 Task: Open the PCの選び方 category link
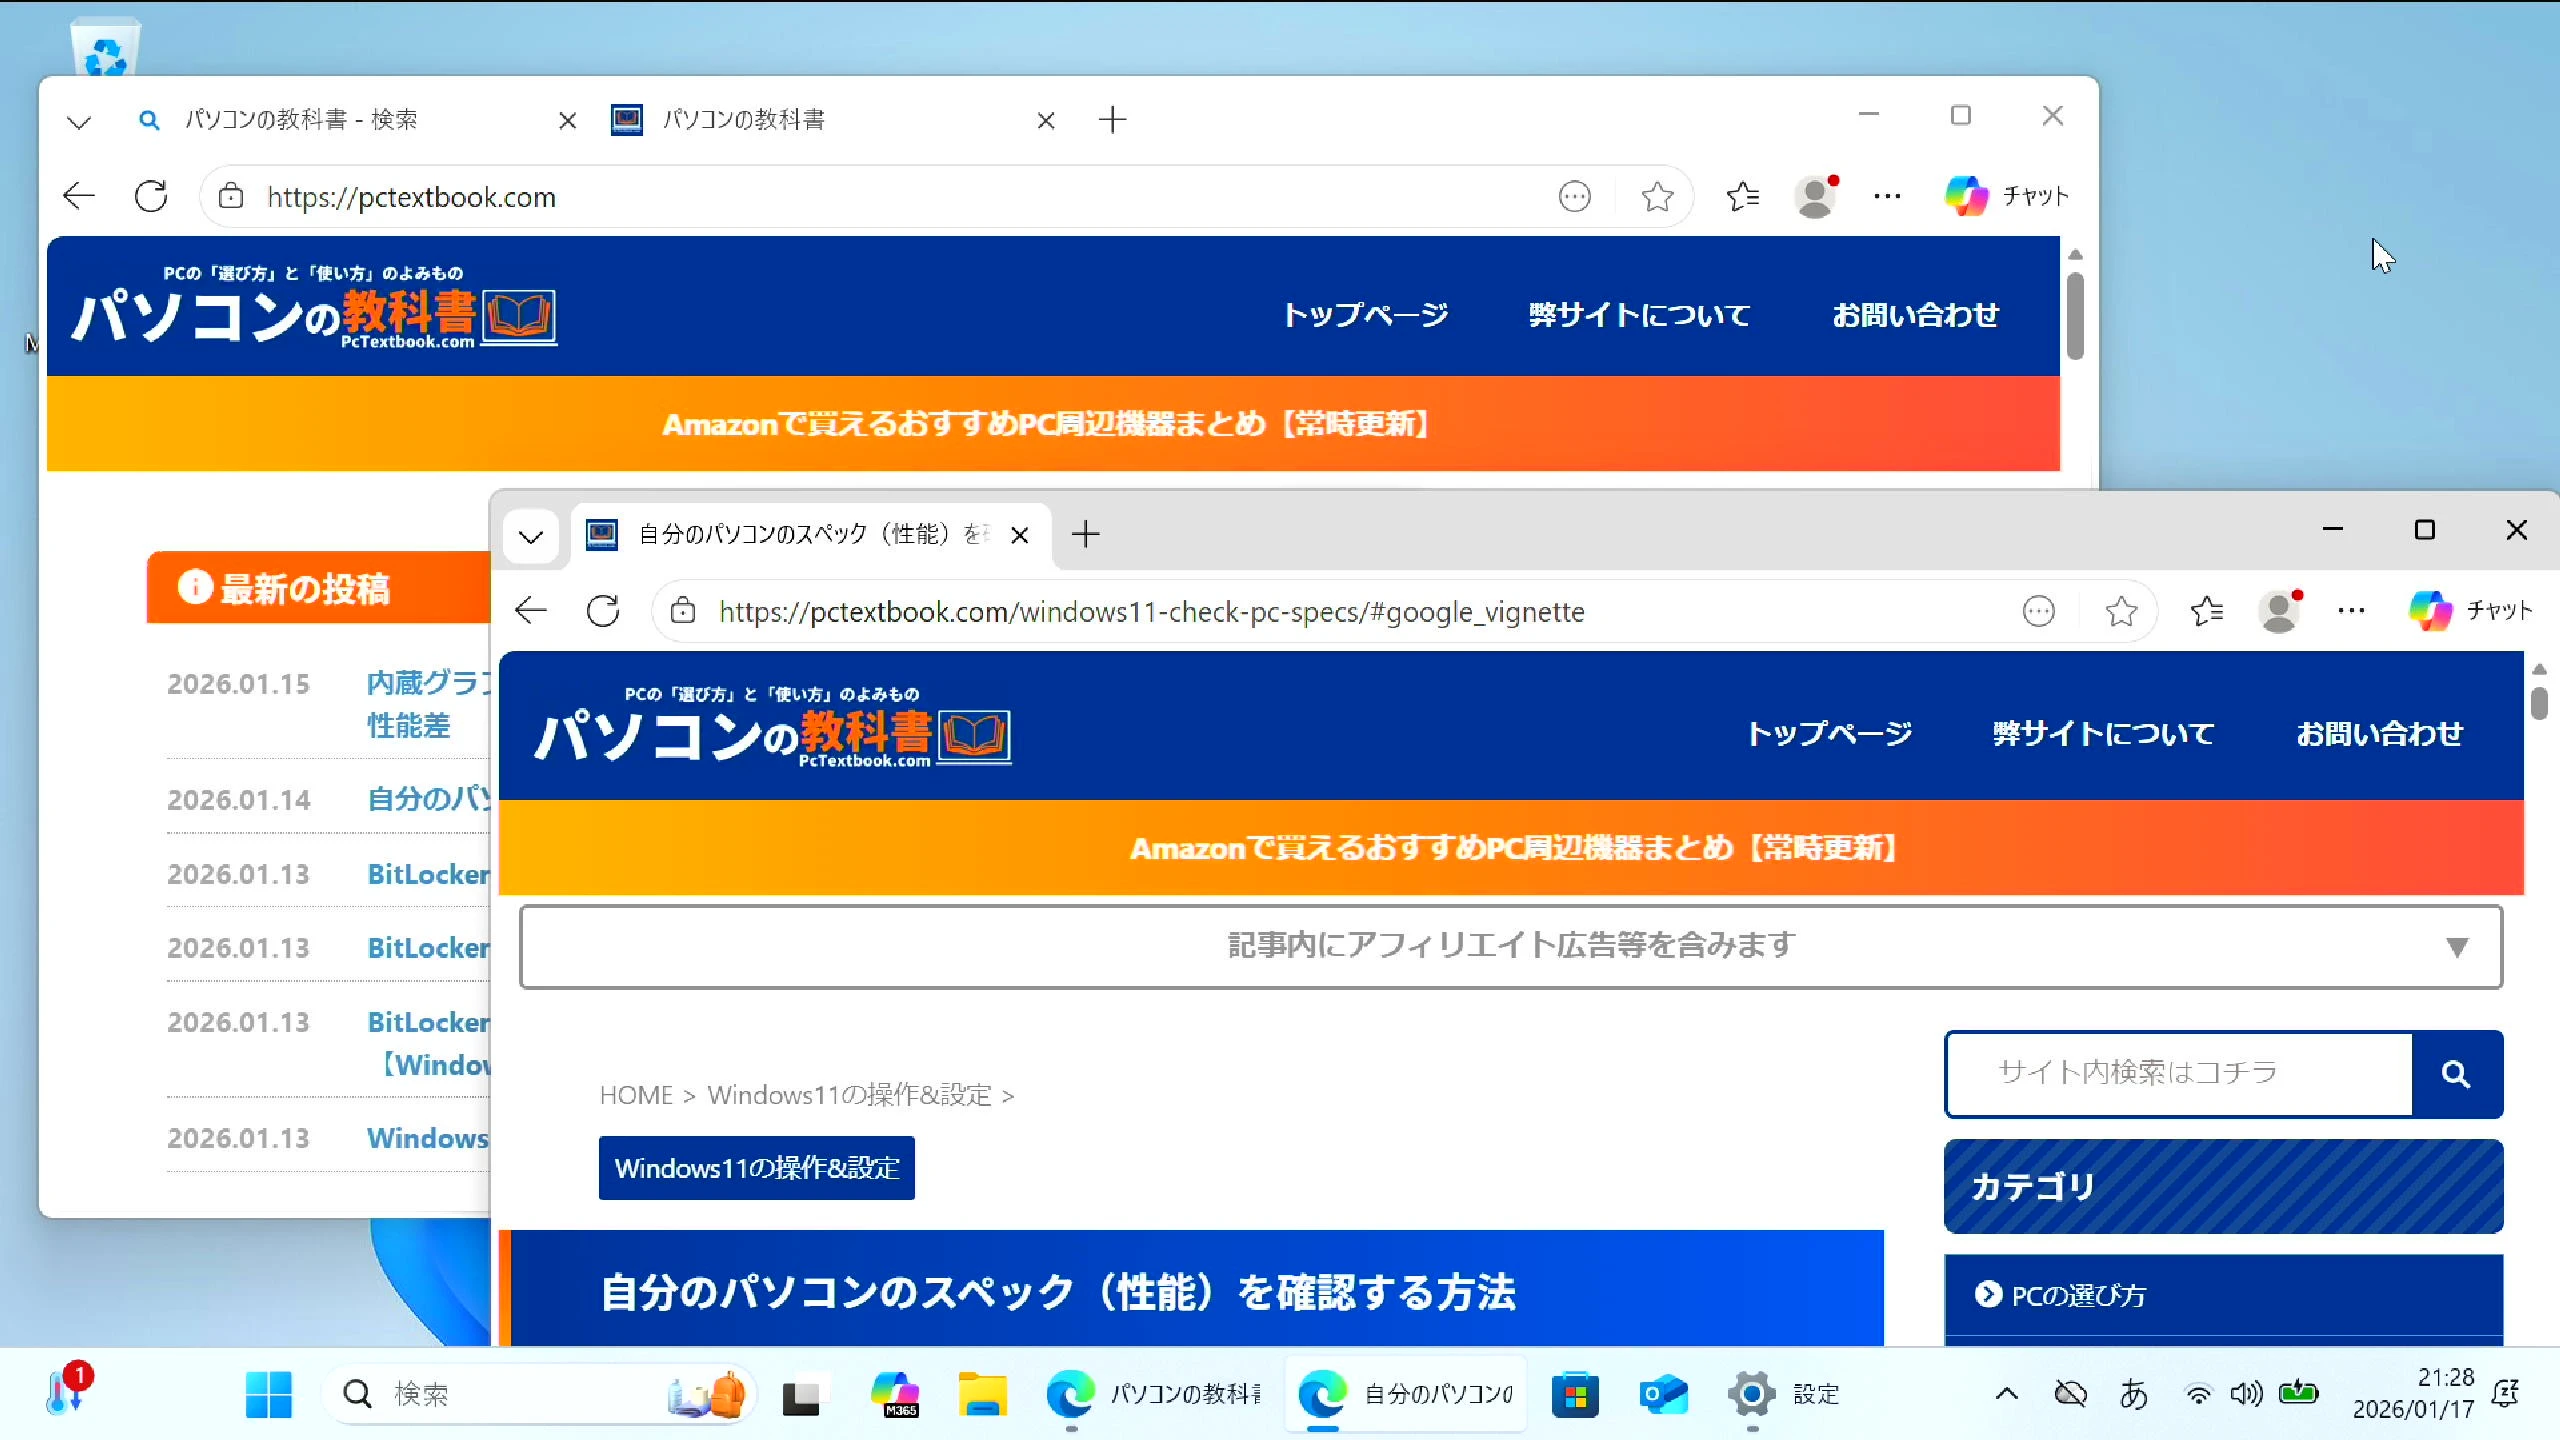[x=2078, y=1296]
